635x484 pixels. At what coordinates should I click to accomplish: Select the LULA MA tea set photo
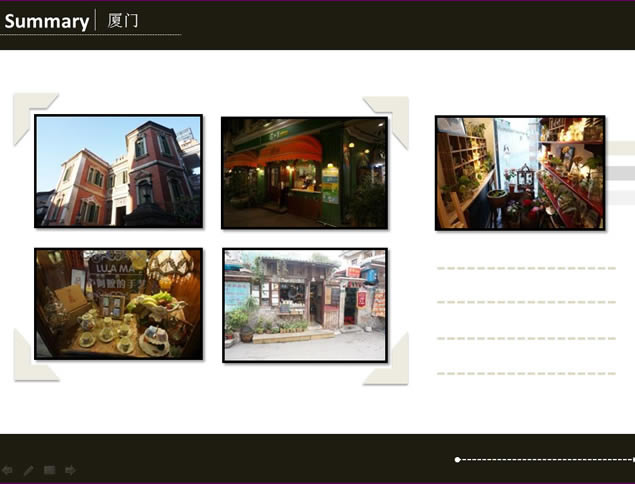click(x=119, y=304)
